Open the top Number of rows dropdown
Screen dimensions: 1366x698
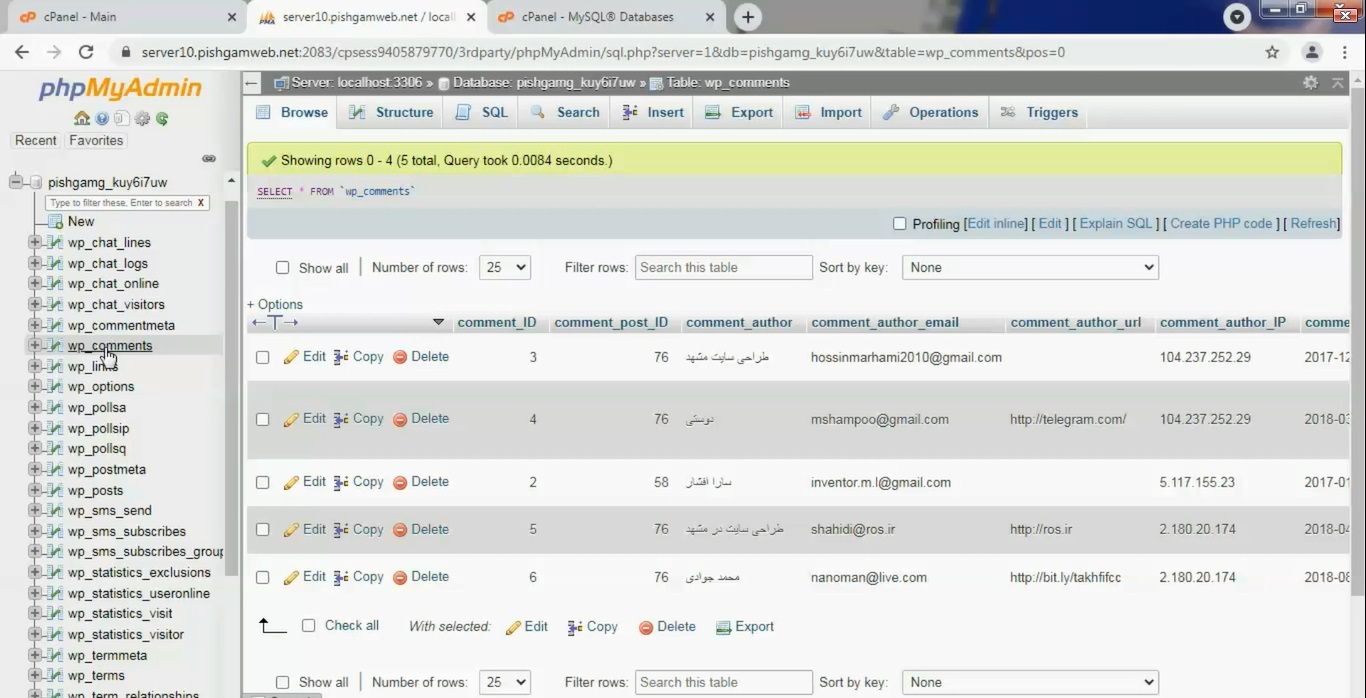[505, 267]
